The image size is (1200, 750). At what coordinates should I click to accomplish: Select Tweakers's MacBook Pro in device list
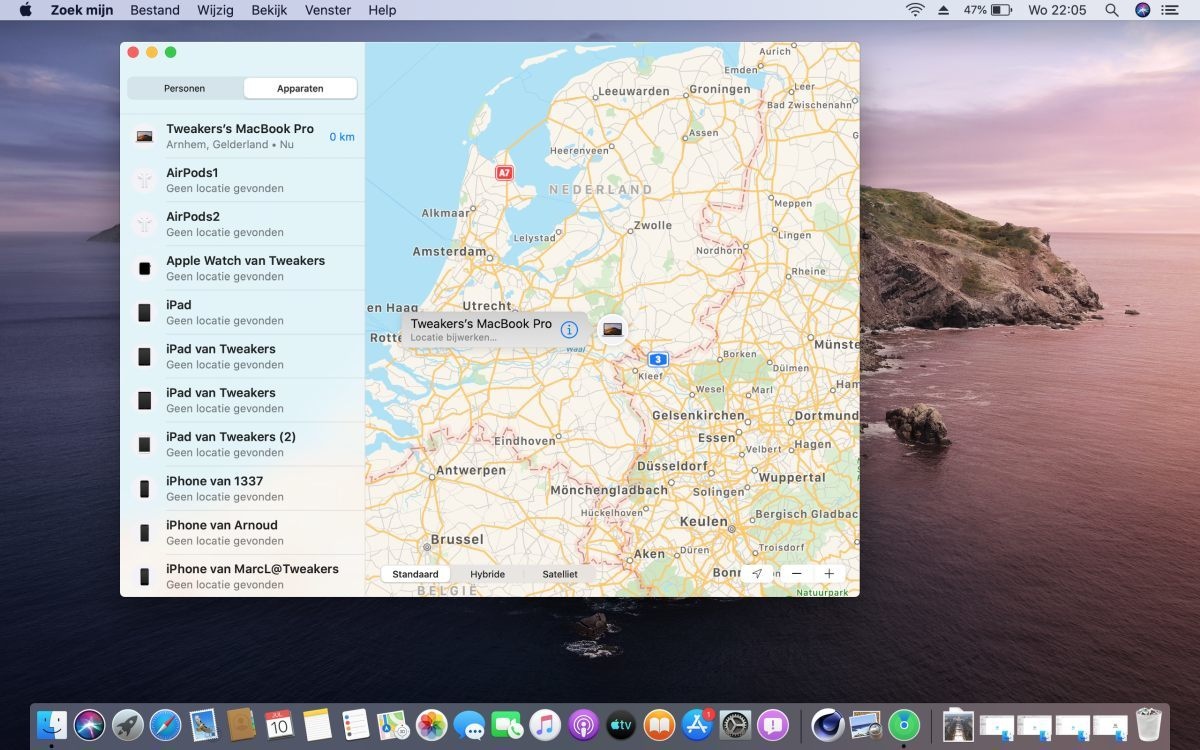pos(243,136)
